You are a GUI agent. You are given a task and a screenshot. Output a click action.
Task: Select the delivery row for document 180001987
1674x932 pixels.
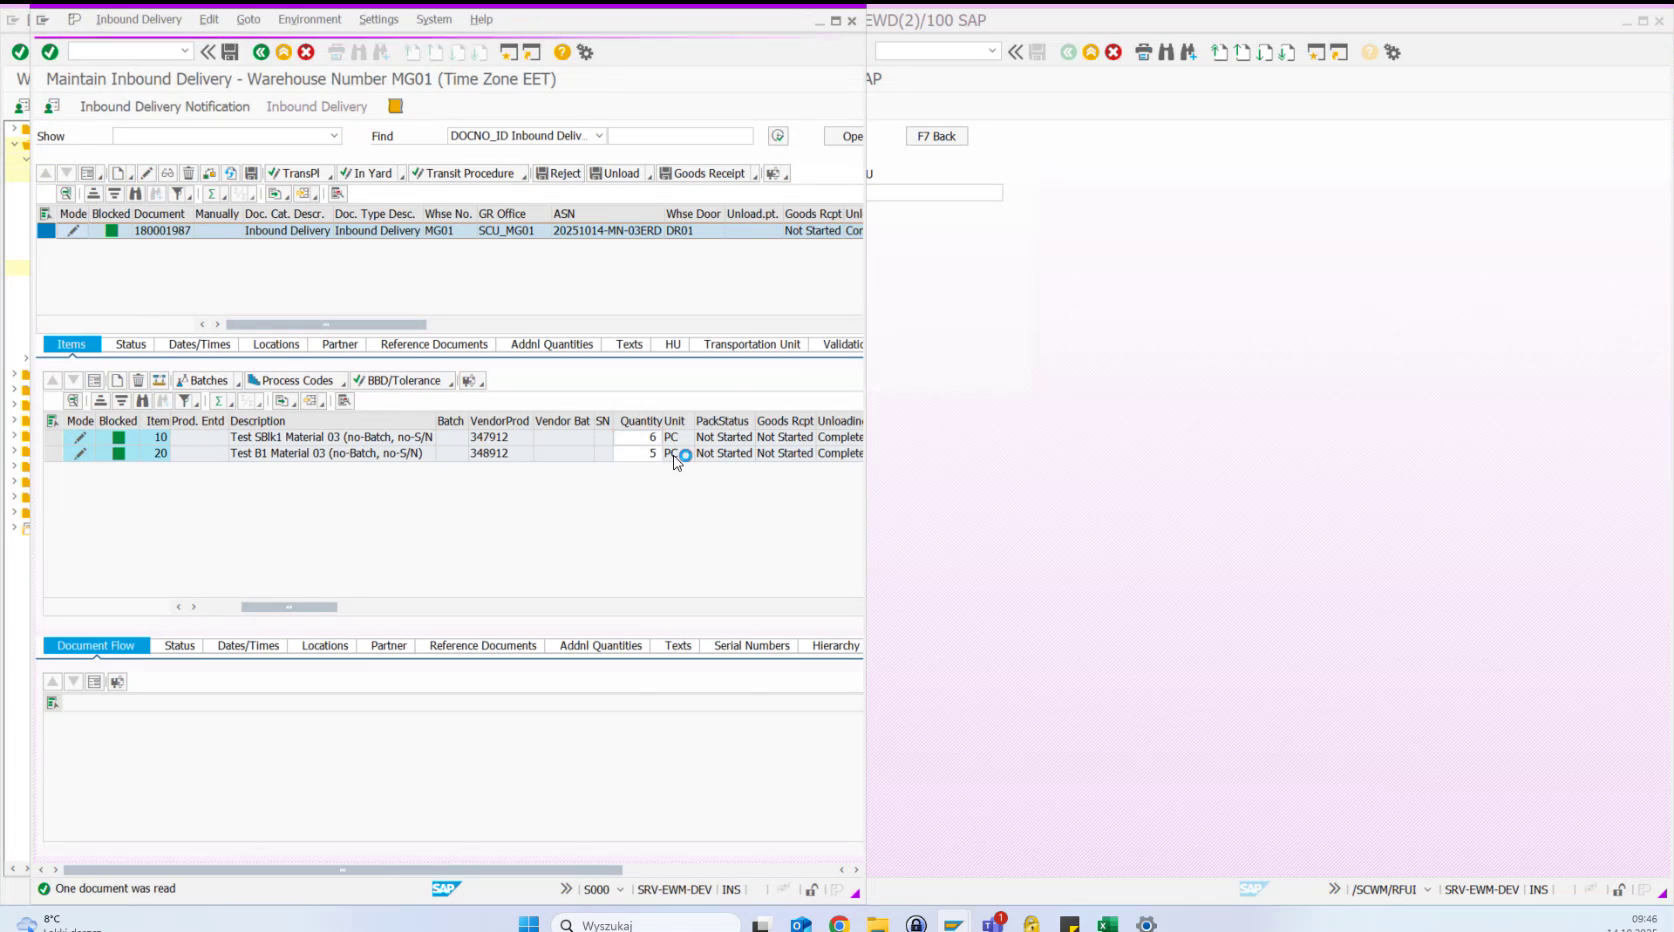44,230
